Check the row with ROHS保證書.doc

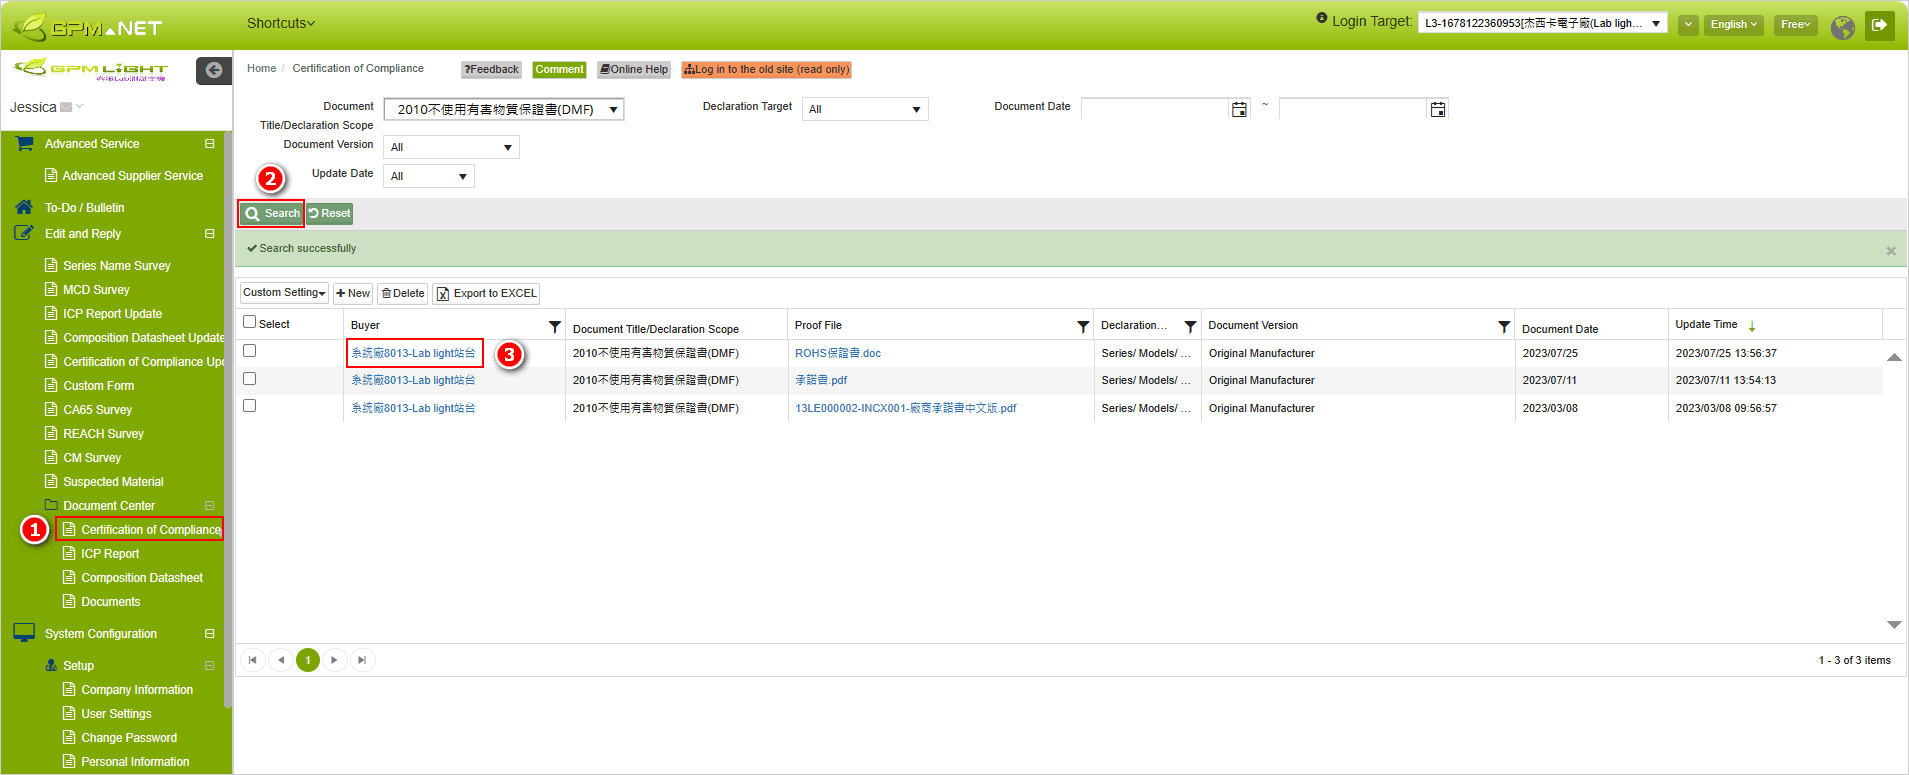[x=250, y=351]
